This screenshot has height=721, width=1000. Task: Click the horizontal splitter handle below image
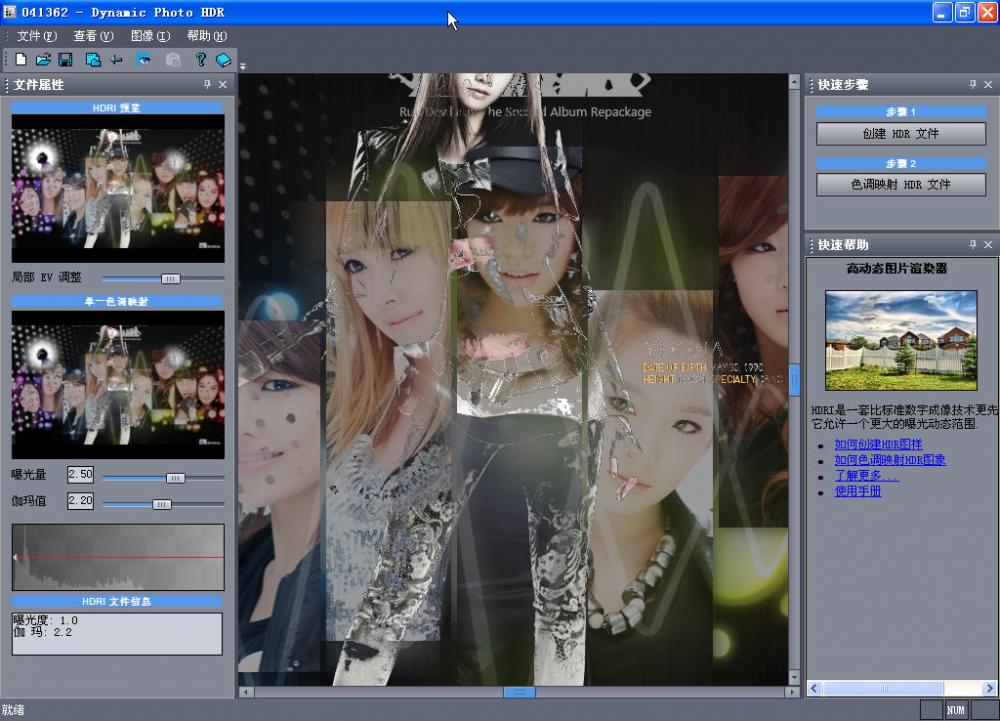[520, 692]
